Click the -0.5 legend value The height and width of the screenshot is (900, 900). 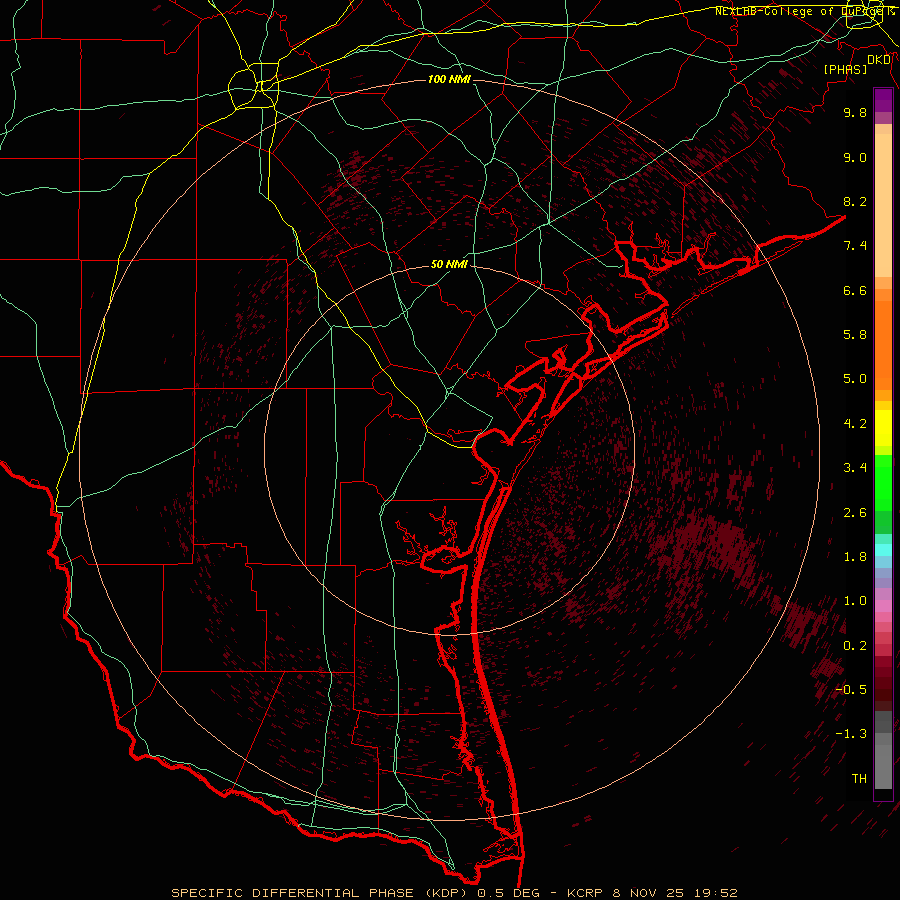point(851,690)
